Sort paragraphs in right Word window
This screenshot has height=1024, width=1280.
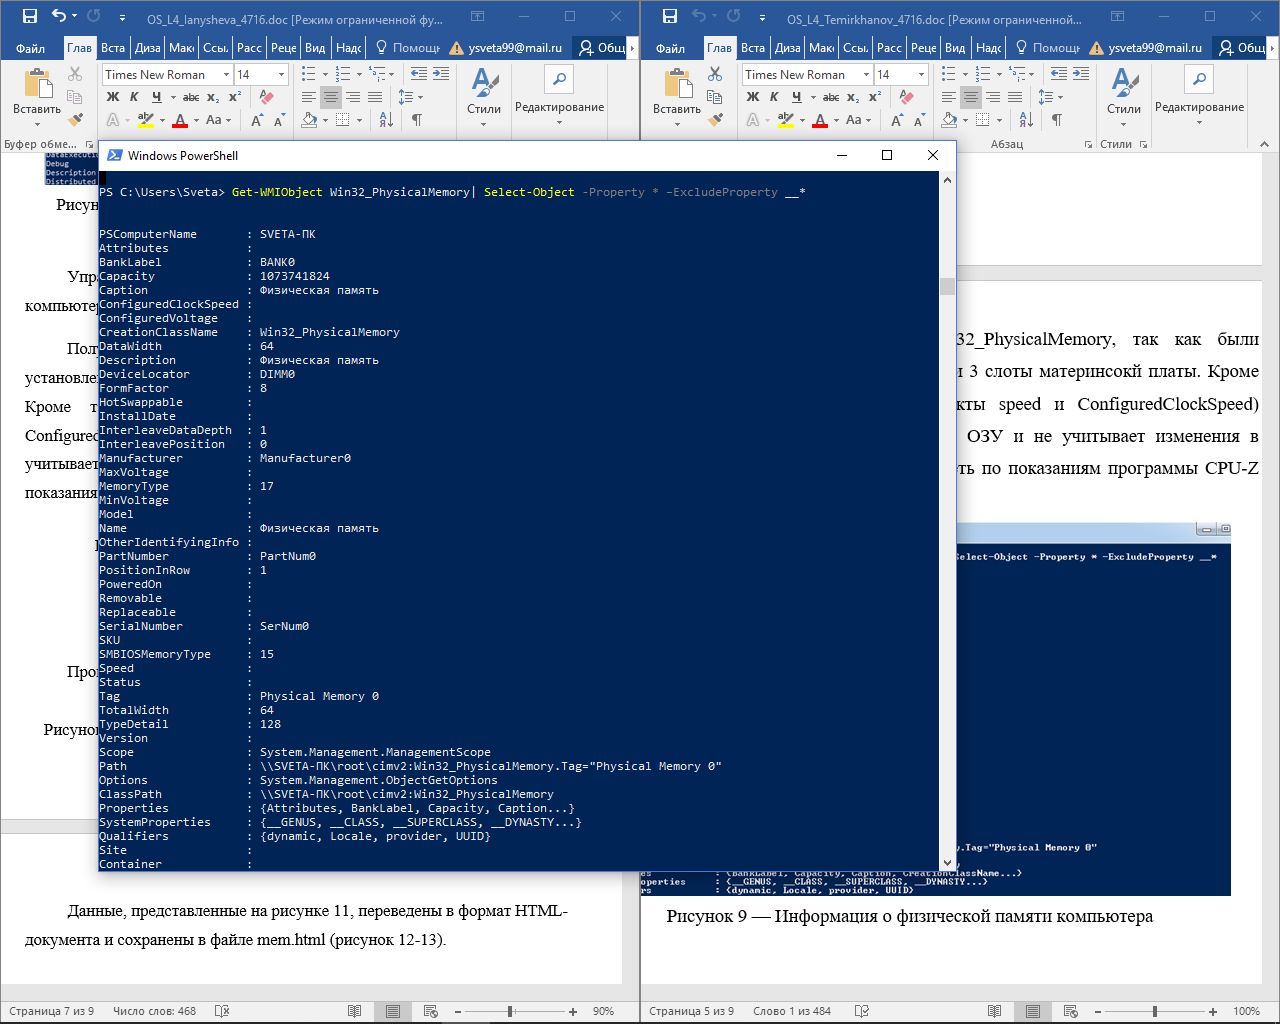1026,120
